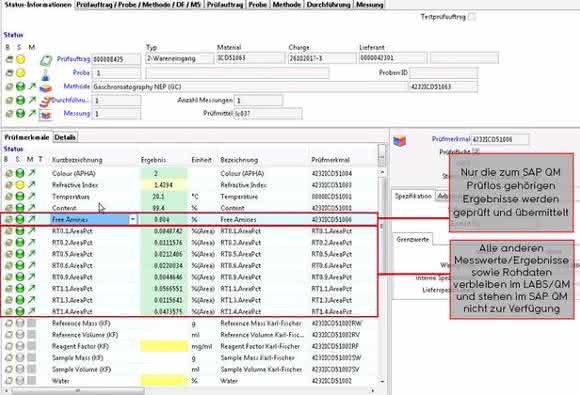Screen dimensions: 580x395
Task: Click the yellow status ball in the Prüfauftrag row
Action: (20, 59)
